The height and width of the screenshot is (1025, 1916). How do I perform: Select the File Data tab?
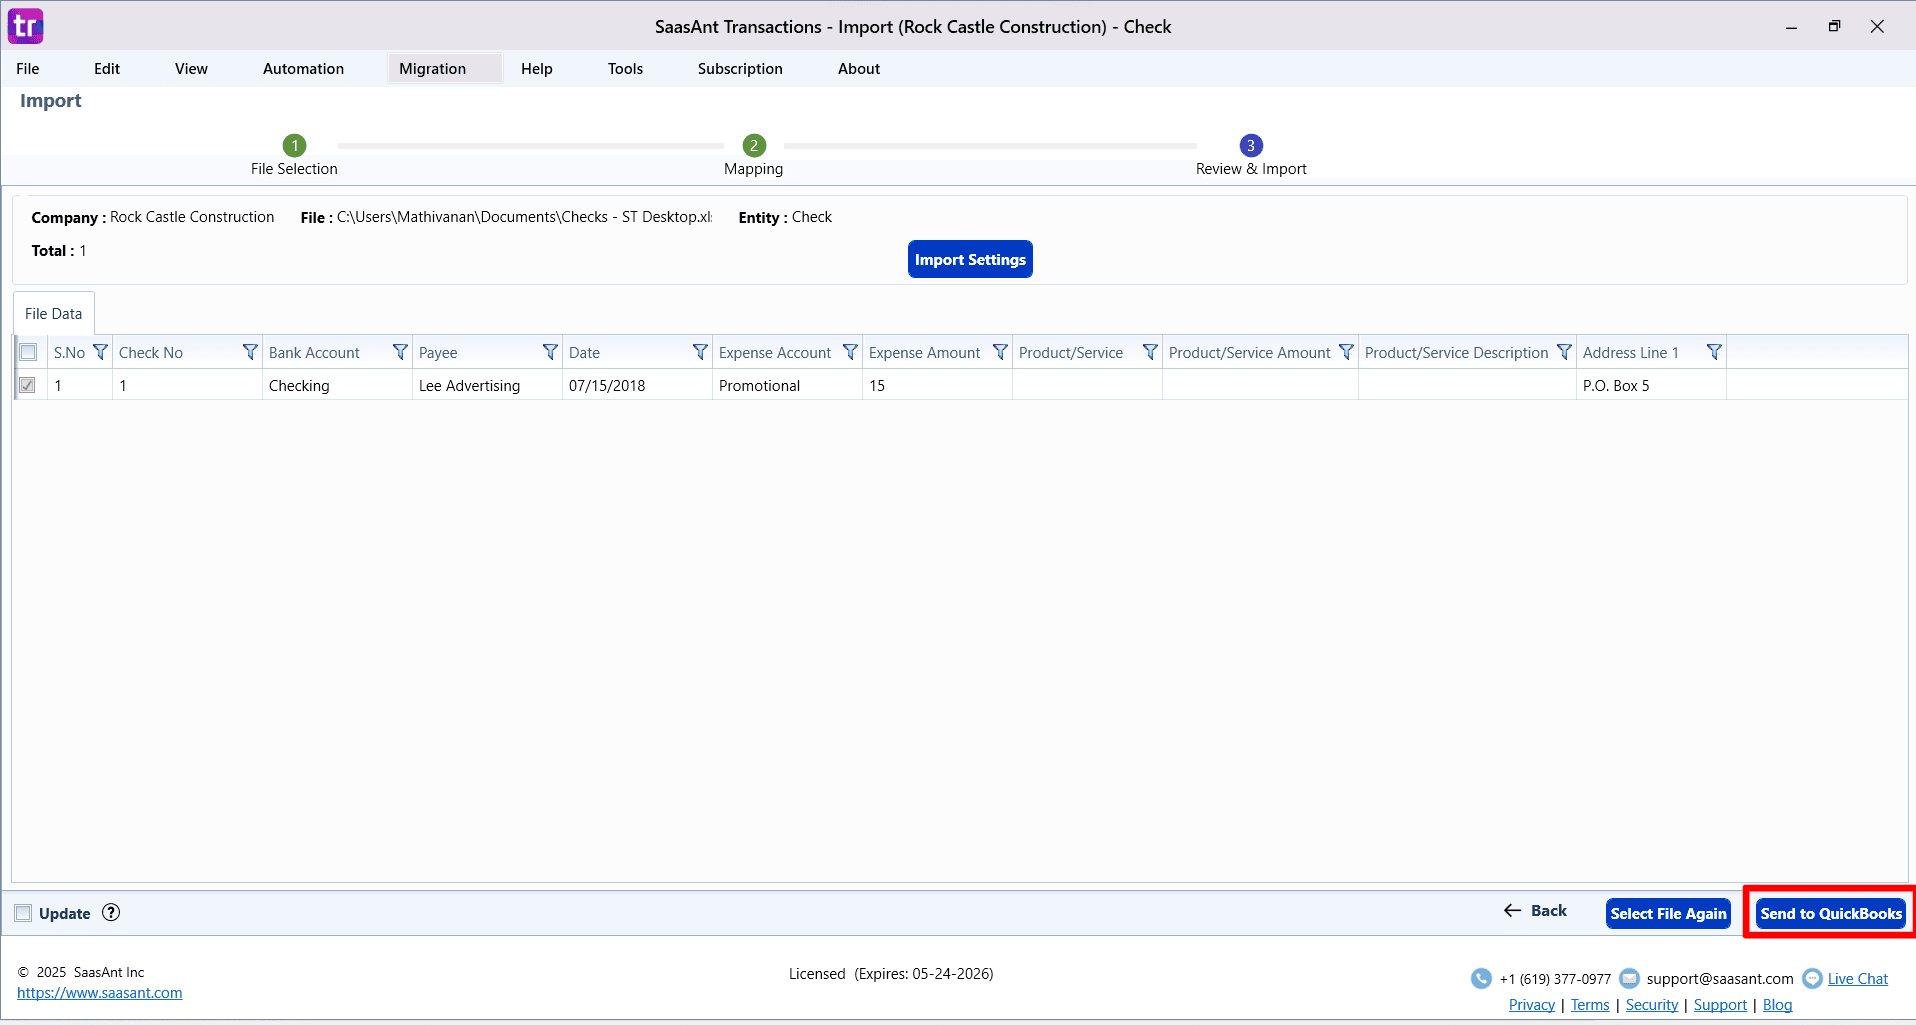click(x=54, y=313)
